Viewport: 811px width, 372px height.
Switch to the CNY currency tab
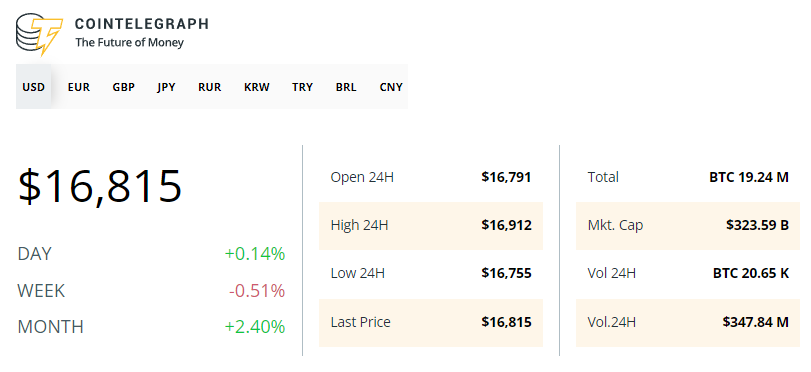391,87
